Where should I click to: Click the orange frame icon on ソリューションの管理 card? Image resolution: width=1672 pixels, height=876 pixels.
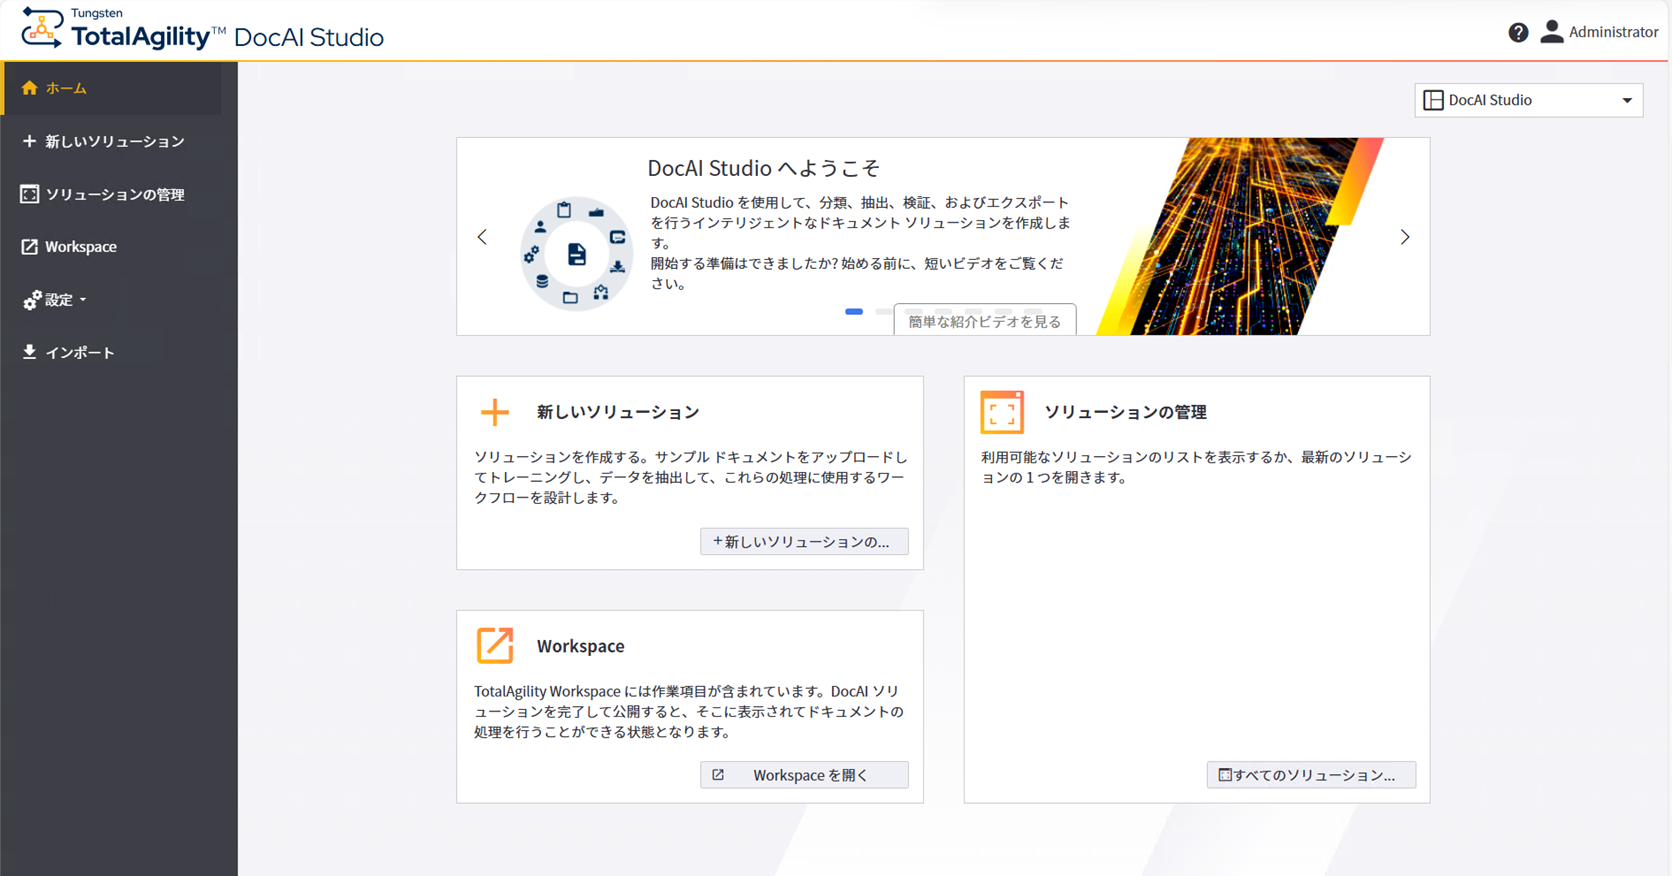coord(1002,412)
